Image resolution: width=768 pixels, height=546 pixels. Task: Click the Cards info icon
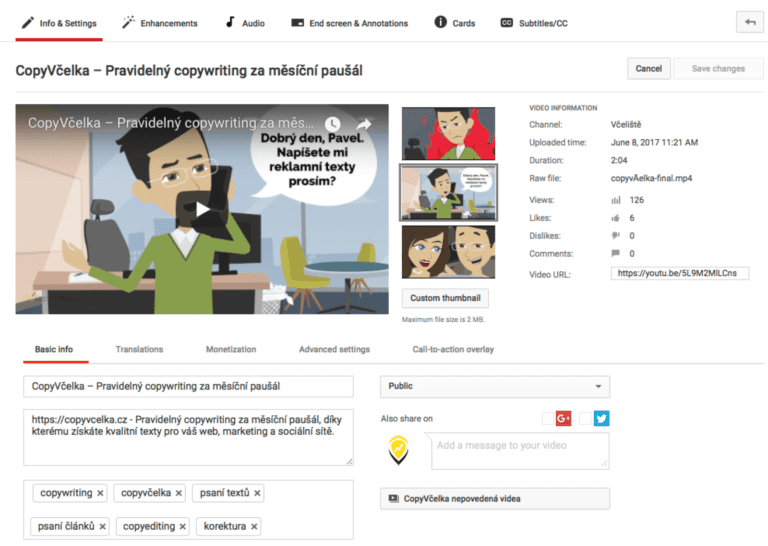(440, 22)
